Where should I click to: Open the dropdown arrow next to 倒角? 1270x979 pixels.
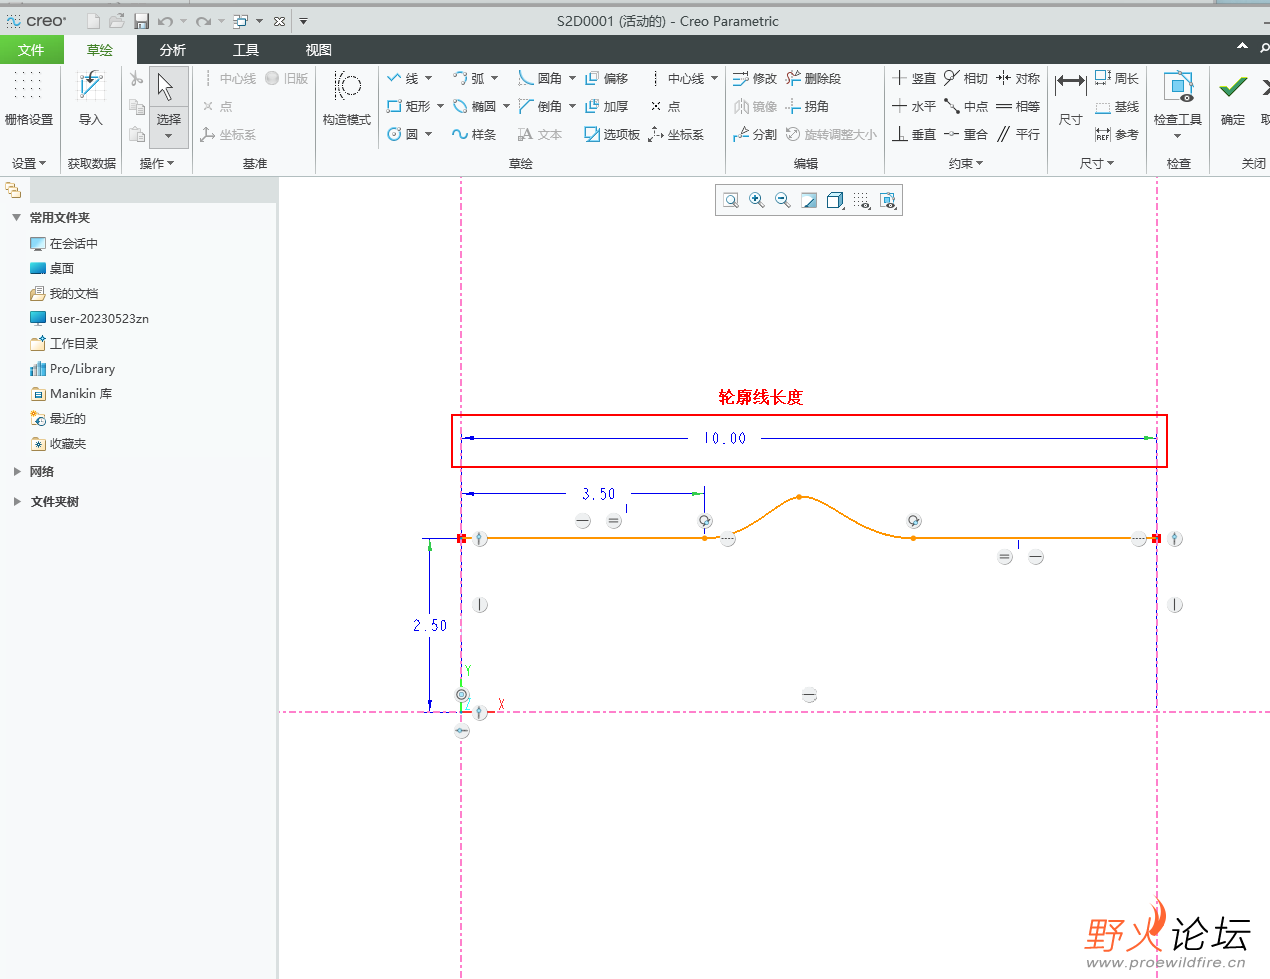[572, 106]
